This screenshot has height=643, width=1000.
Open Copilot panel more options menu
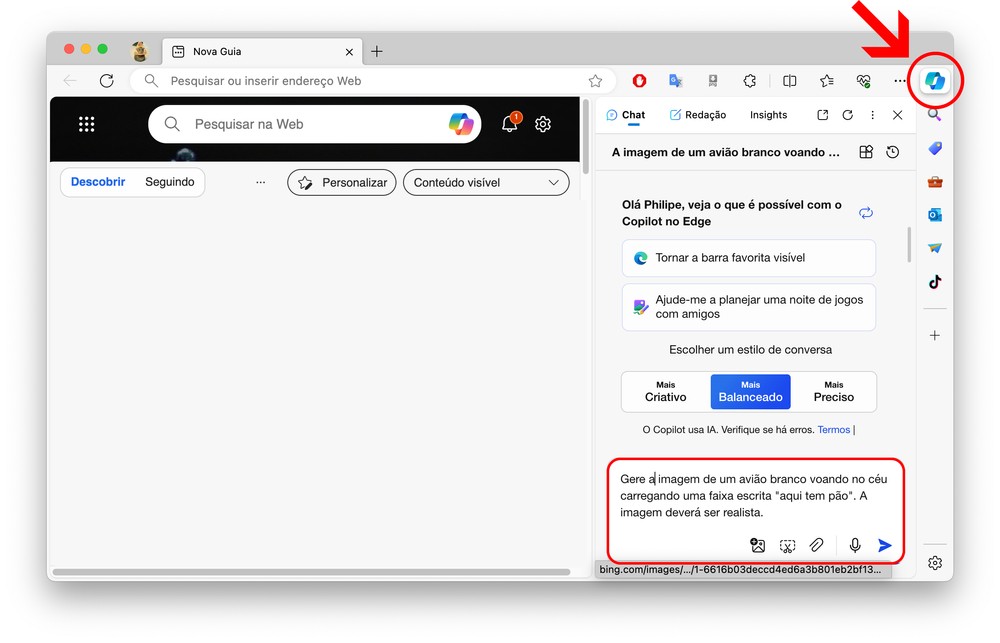pos(872,115)
